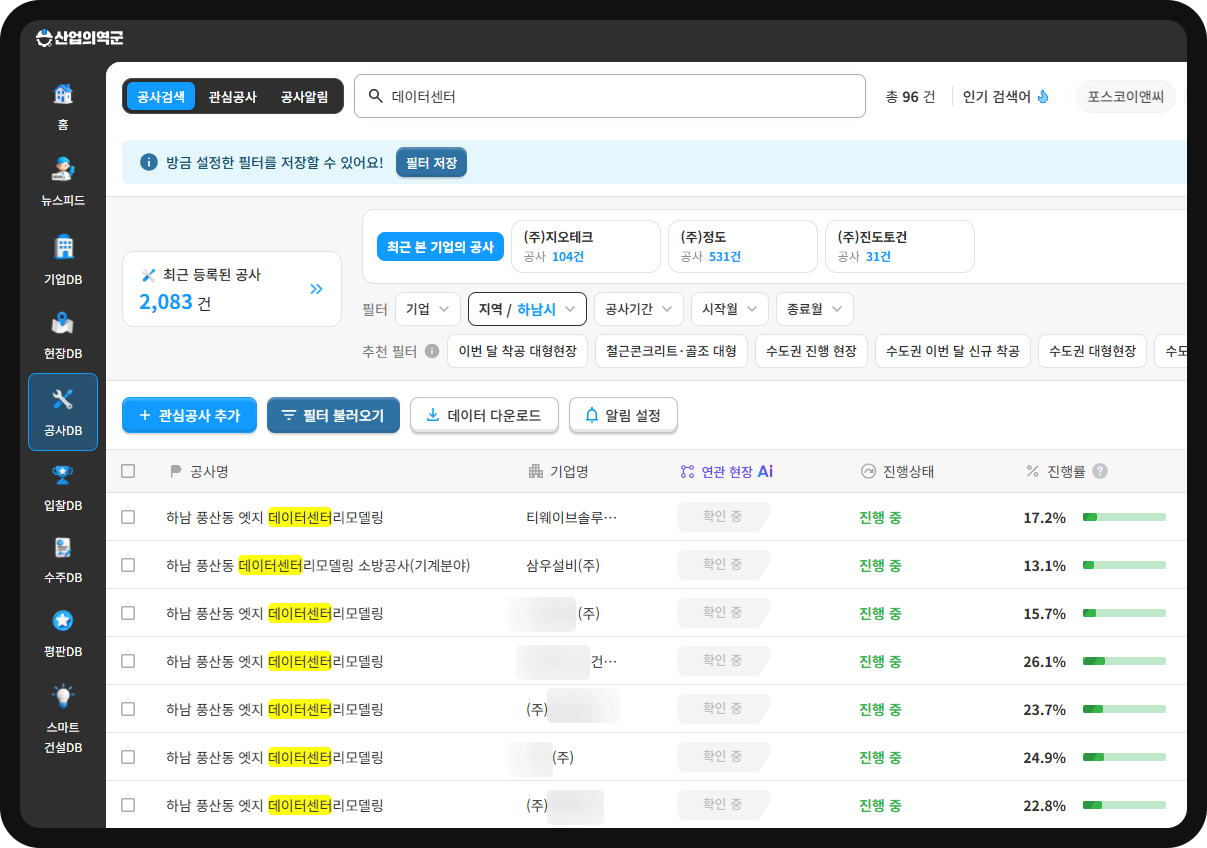The width and height of the screenshot is (1207, 848).
Task: Click the 필터 불러오기 button
Action: [333, 415]
